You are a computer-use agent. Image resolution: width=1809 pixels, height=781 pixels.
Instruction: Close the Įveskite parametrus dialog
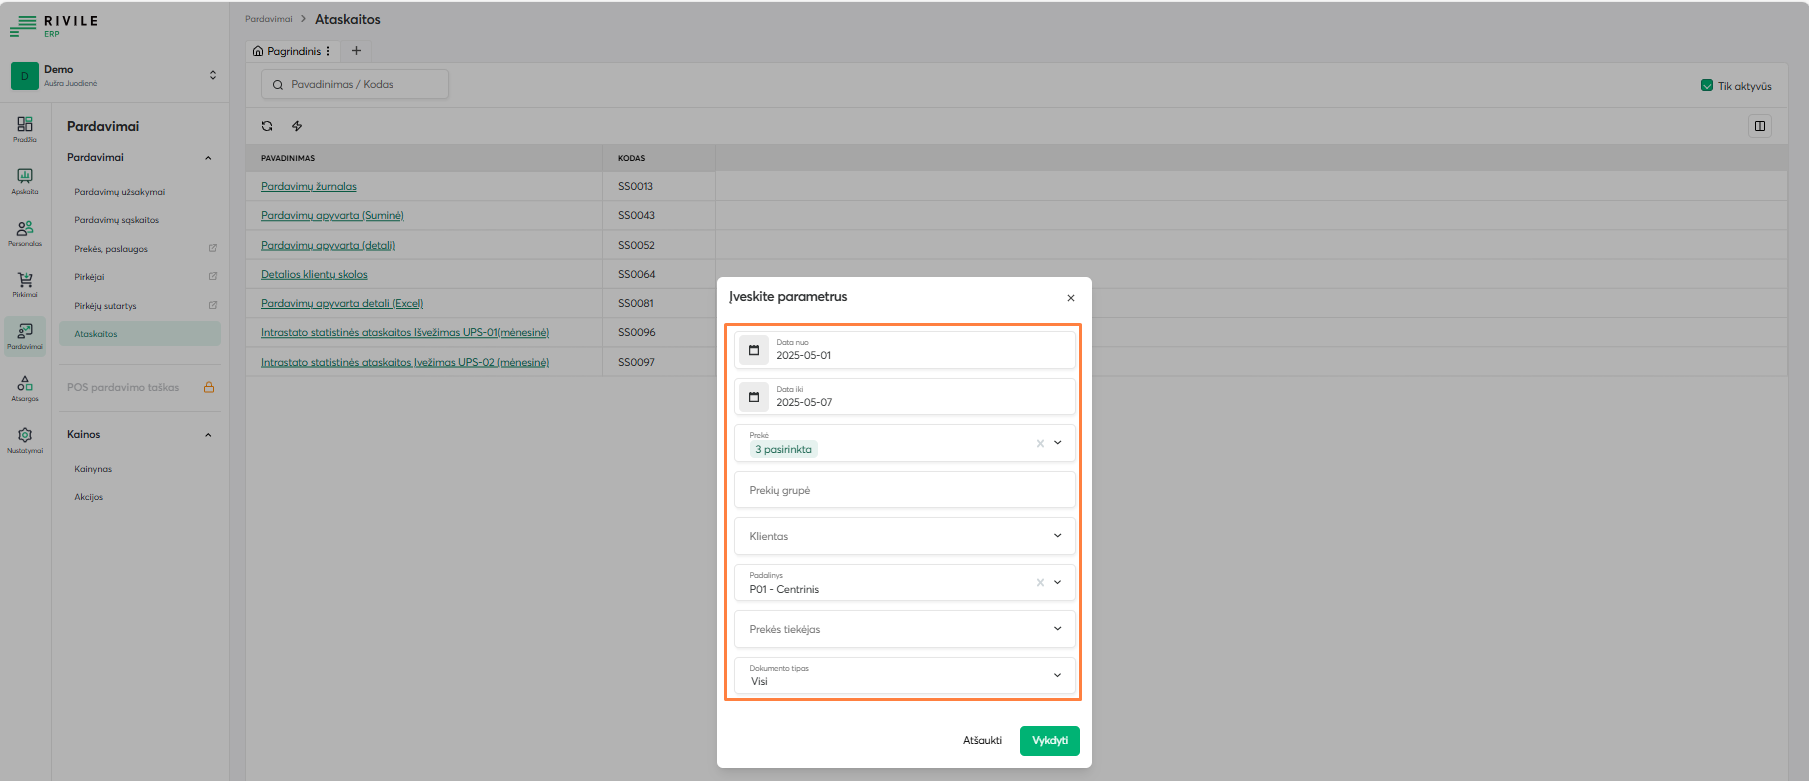point(1071,298)
